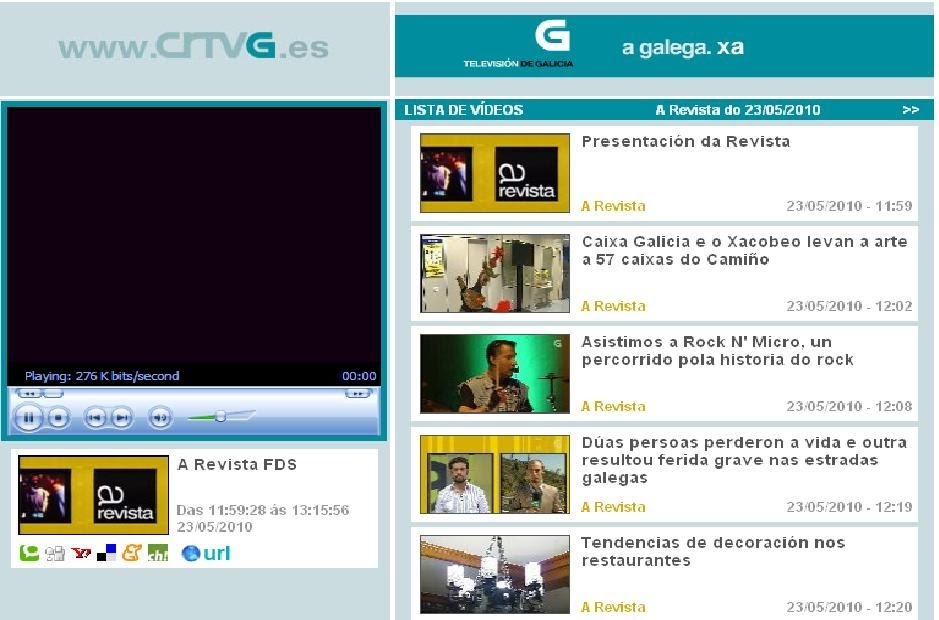Click timestamp 23/05/2010 - 12:08
This screenshot has height=620, width=939.
pos(849,407)
